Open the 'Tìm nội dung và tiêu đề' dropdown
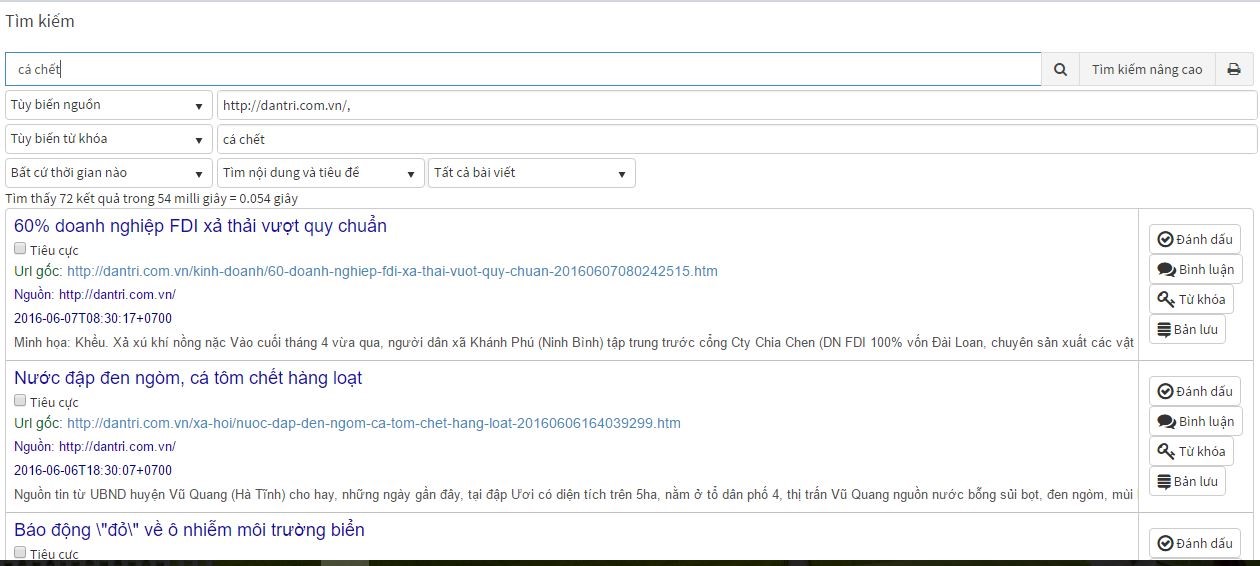The image size is (1260, 566). (x=320, y=173)
